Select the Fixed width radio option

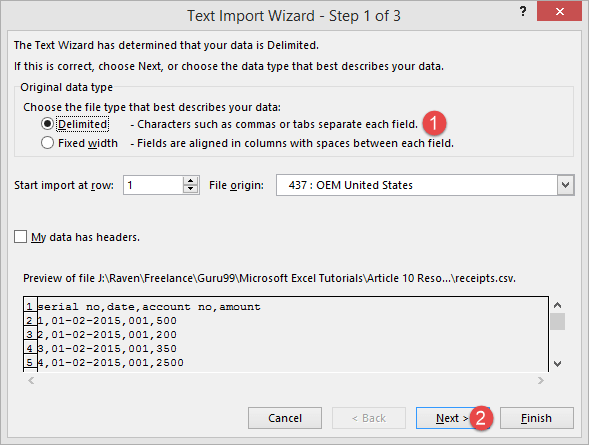pos(47,143)
